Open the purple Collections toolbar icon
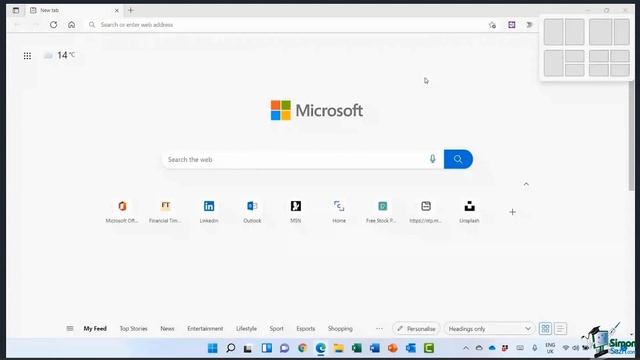The height and width of the screenshot is (360, 640). click(511, 25)
